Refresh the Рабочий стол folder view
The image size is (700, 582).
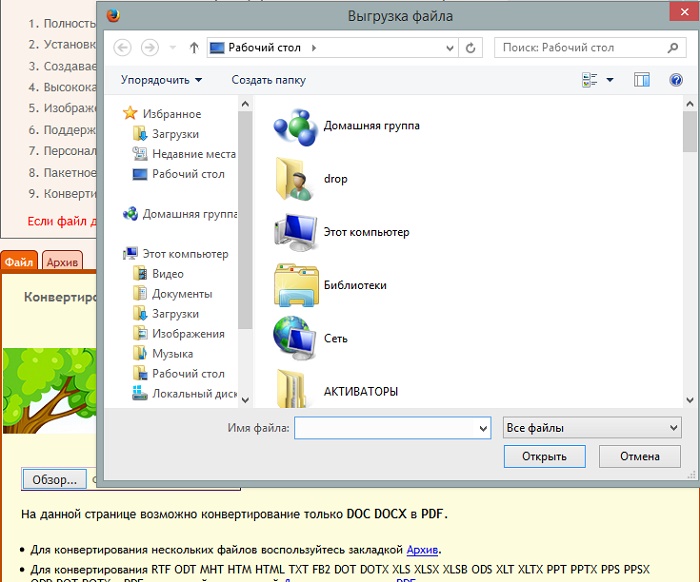click(472, 48)
